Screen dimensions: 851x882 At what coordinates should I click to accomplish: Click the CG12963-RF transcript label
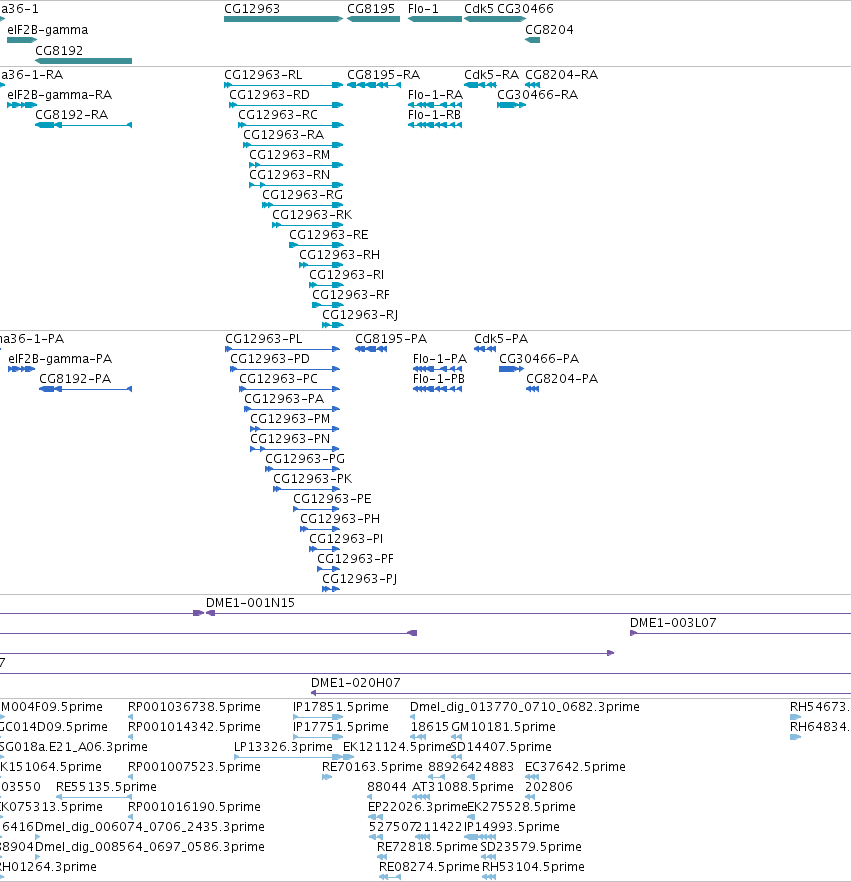point(350,295)
